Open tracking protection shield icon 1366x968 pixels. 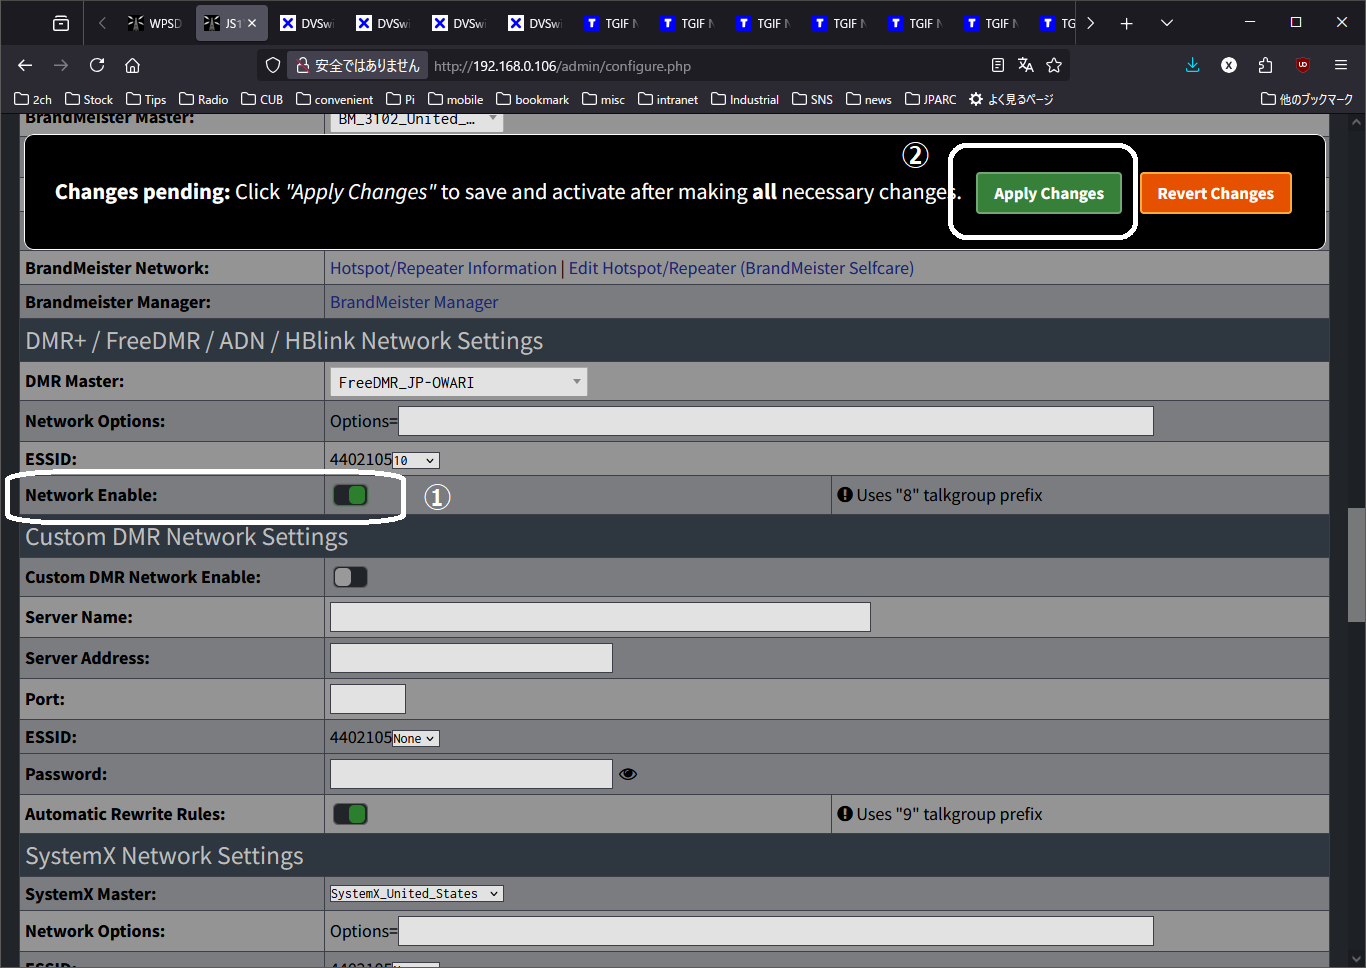tap(273, 65)
